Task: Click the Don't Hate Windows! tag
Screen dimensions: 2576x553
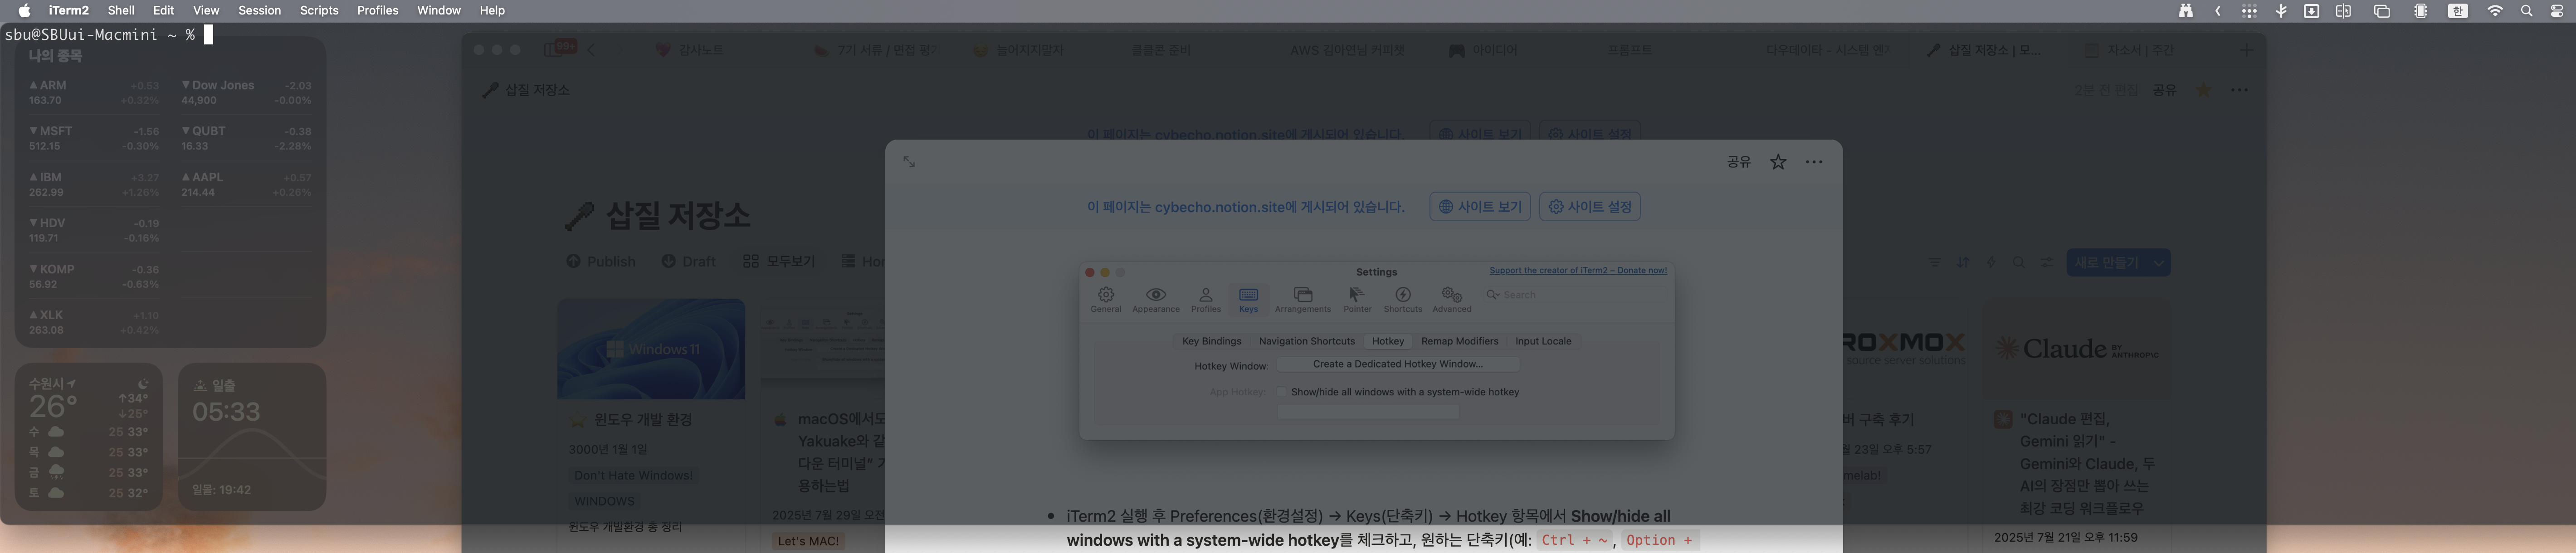Action: pyautogui.click(x=633, y=475)
